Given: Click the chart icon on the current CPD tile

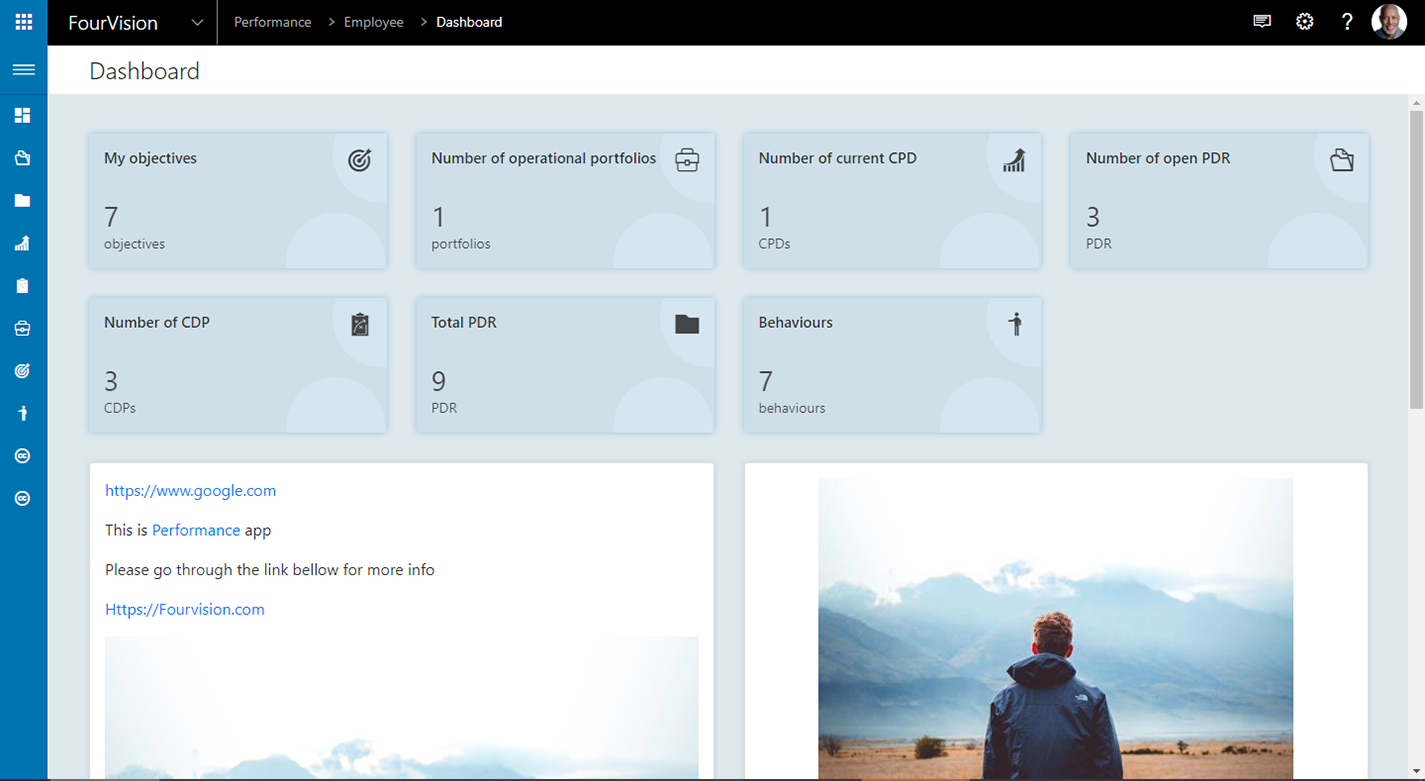Looking at the screenshot, I should 1014,160.
